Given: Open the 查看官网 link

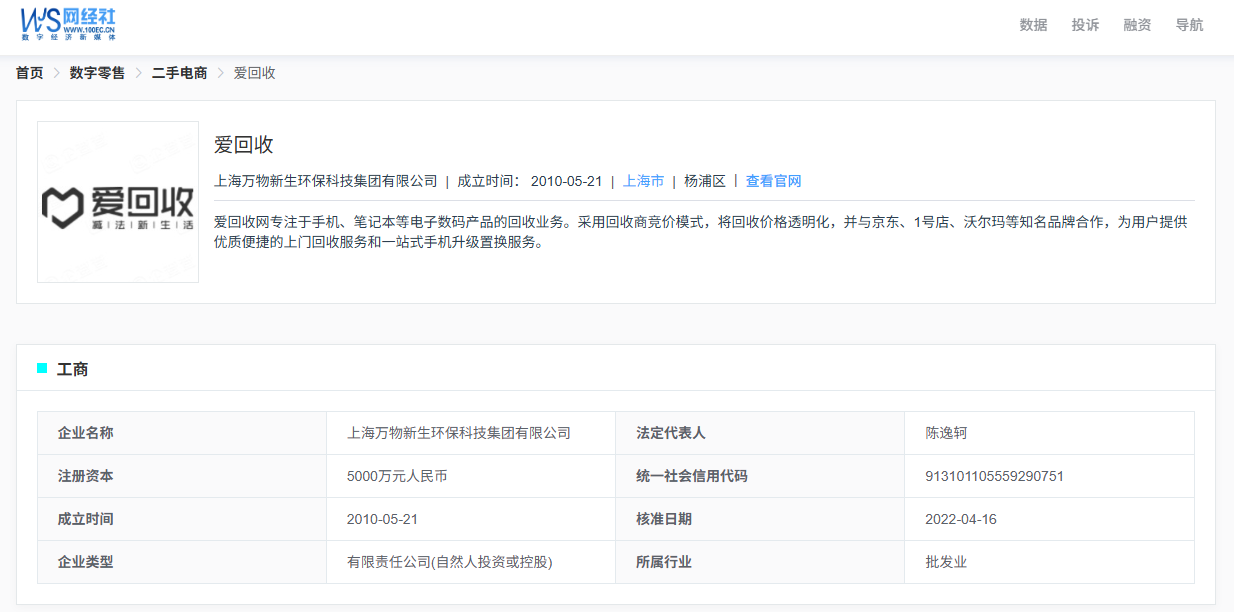Looking at the screenshot, I should point(773,181).
